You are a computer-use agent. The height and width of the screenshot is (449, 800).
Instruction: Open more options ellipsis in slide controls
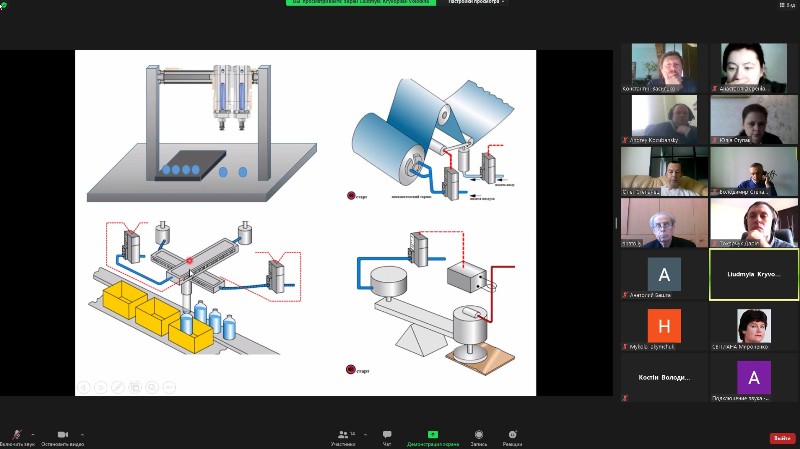tap(169, 387)
